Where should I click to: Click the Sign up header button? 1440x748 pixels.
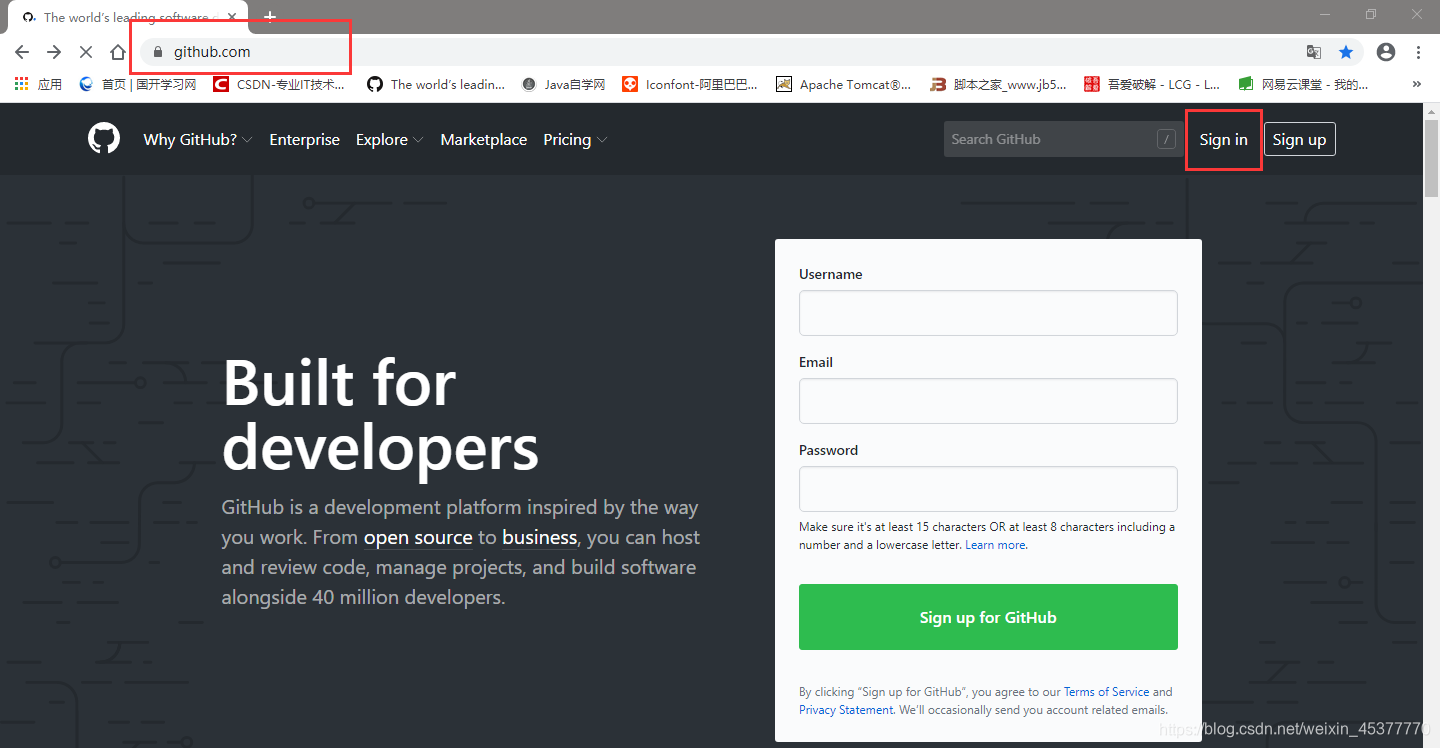pos(1299,139)
